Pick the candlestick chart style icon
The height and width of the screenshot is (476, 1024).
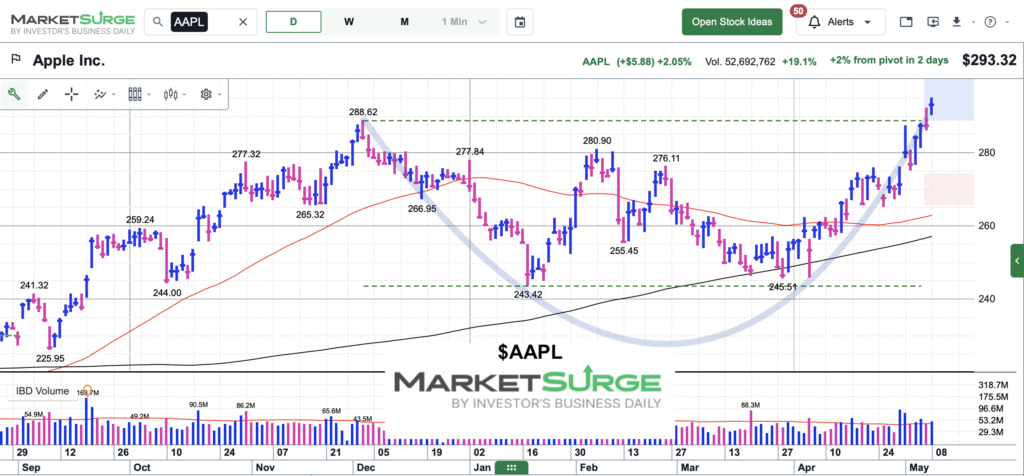pos(170,94)
